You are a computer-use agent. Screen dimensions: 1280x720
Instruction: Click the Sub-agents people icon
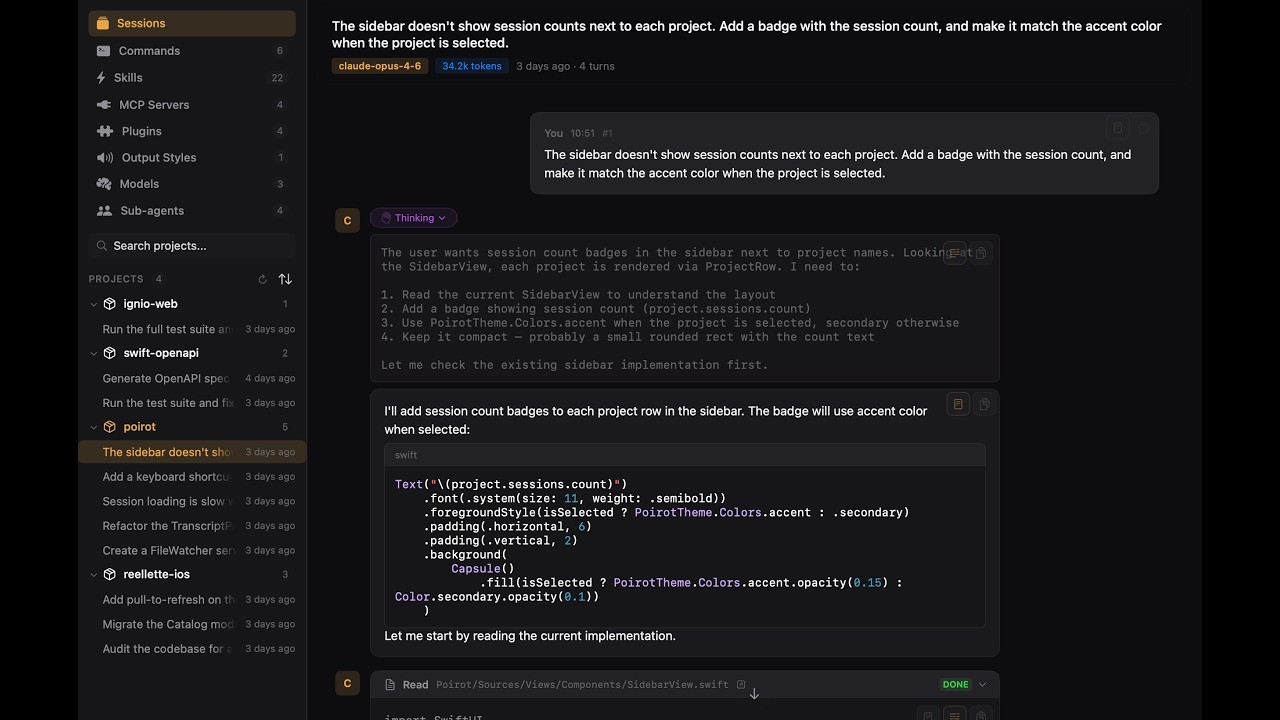pos(103,211)
